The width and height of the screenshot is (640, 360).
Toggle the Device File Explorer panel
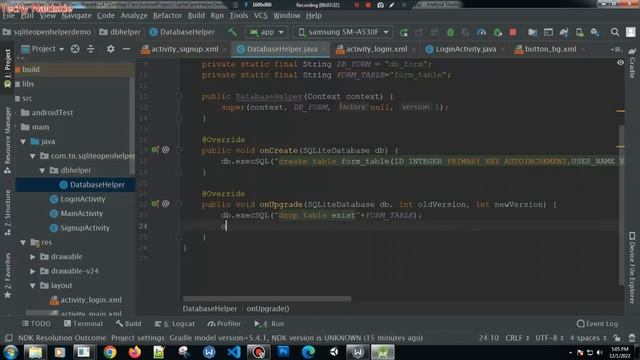pyautogui.click(x=632, y=267)
